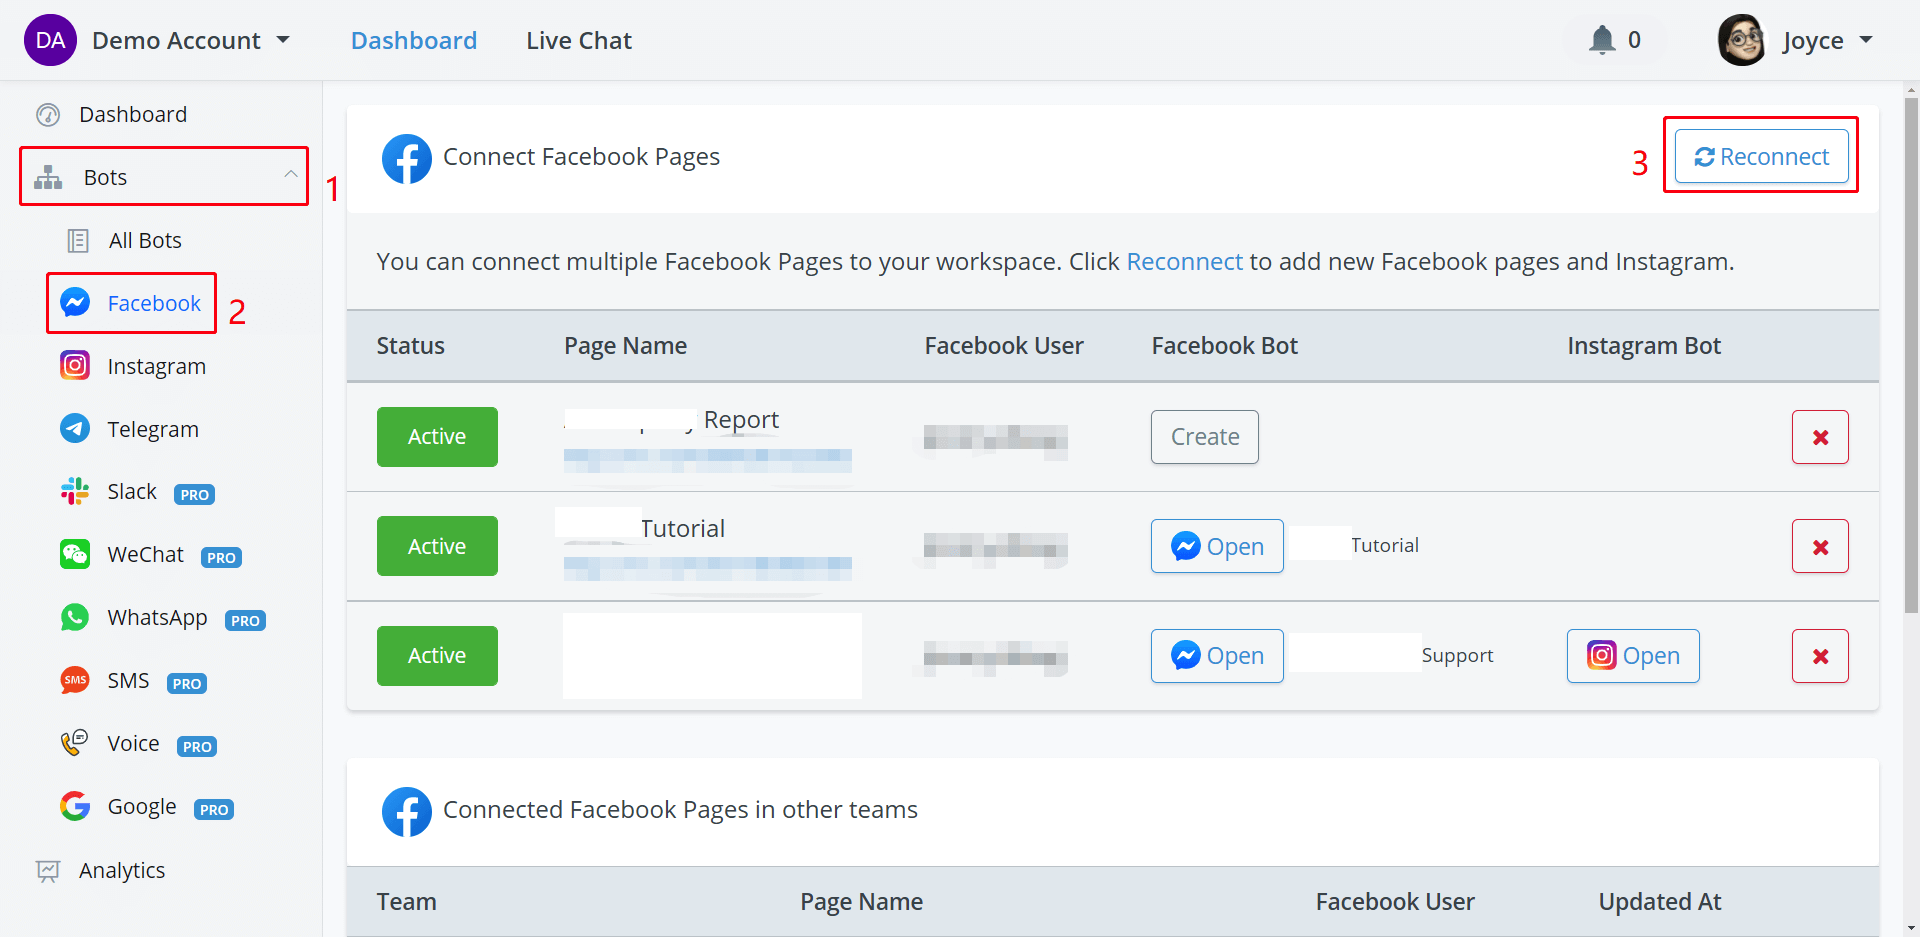Viewport: 1920px width, 937px height.
Task: Click the WhatsApp logo icon
Action: (75, 617)
